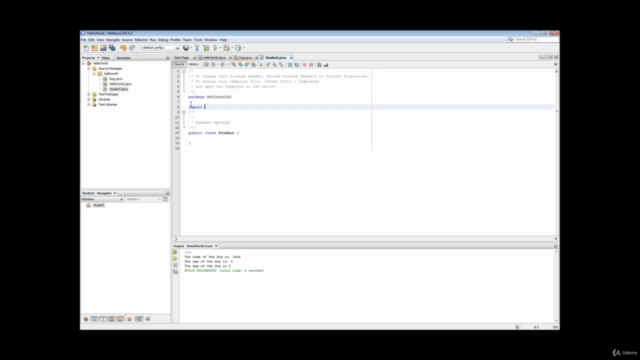
Task: Click the settings icon in Output panel sidebar
Action: 176,272
